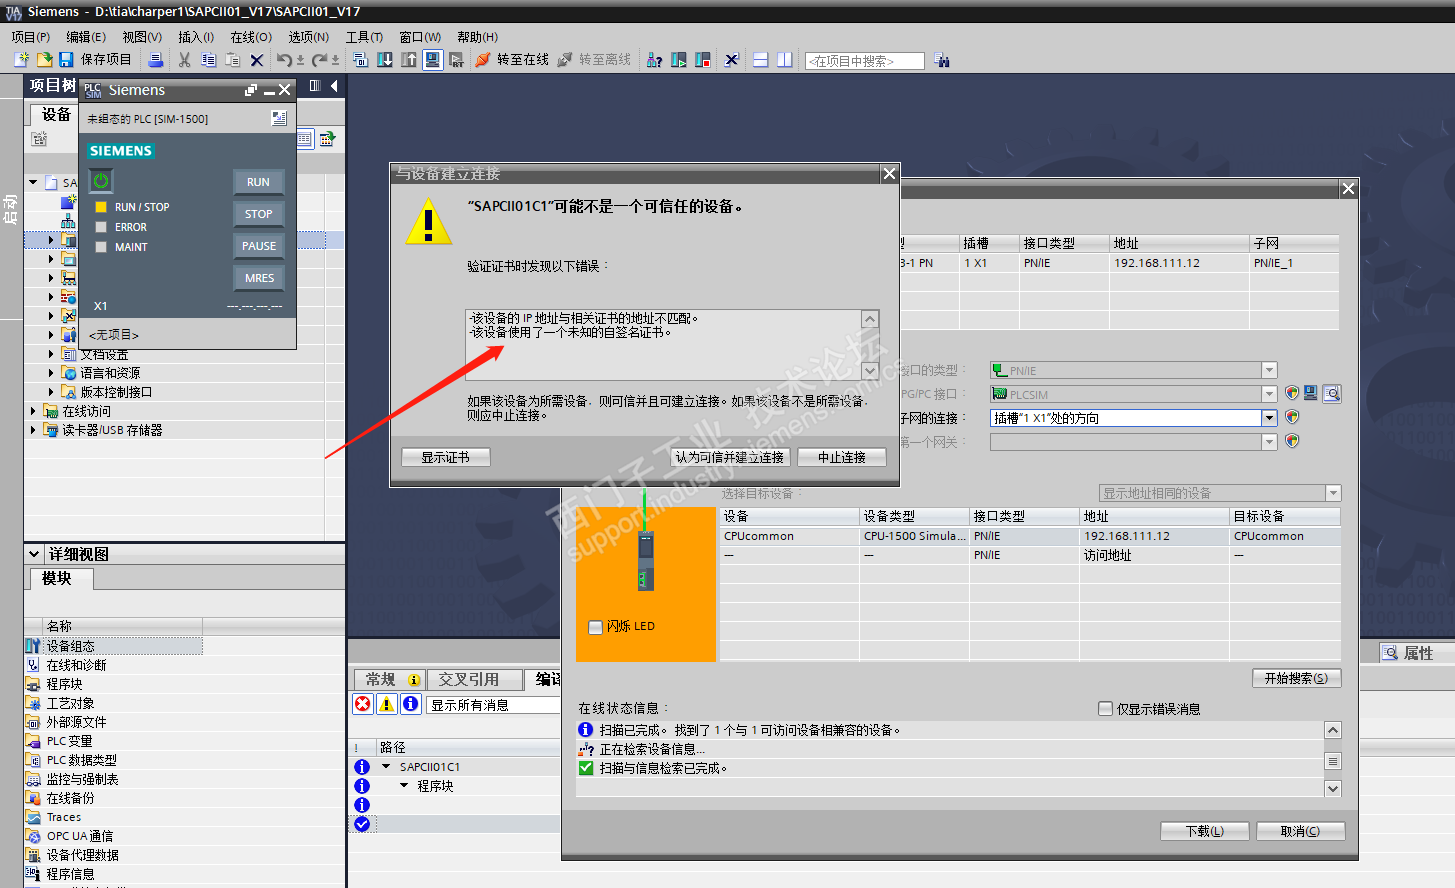This screenshot has height=888, width=1455.
Task: Collapse the 详细视图 panel
Action: (x=34, y=554)
